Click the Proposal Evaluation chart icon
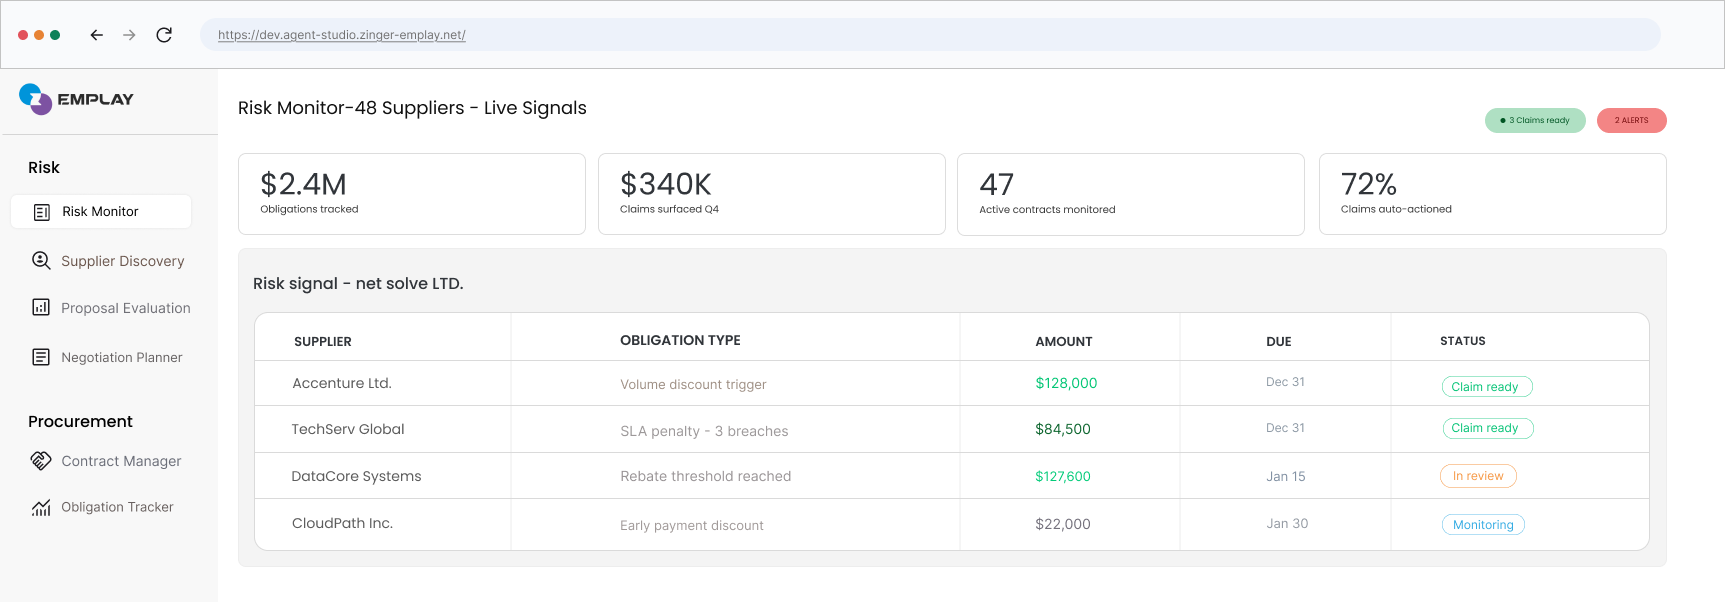The width and height of the screenshot is (1725, 602). pyautogui.click(x=41, y=307)
